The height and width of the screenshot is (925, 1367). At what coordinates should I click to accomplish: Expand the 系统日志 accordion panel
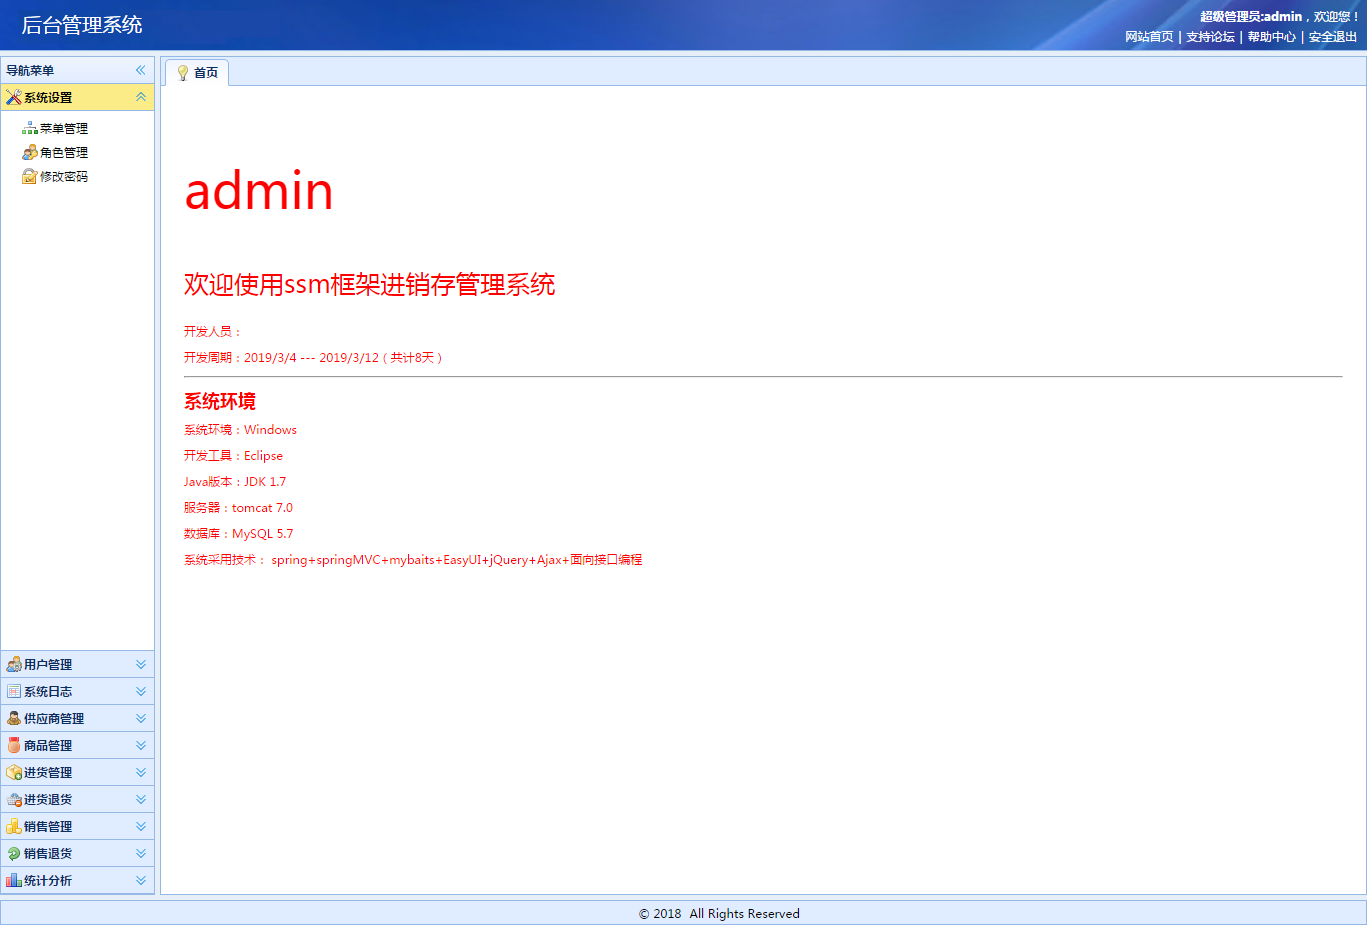[140, 691]
